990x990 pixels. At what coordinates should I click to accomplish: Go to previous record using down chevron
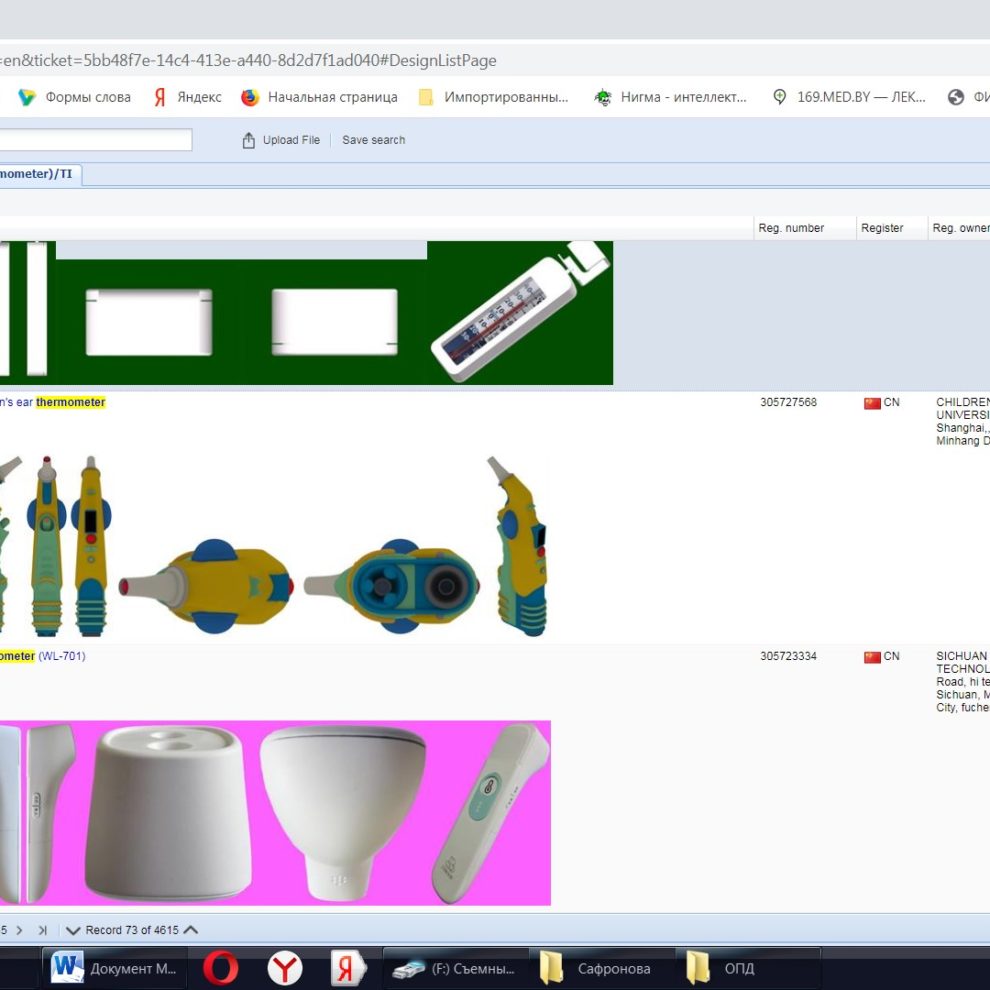pyautogui.click(x=73, y=930)
